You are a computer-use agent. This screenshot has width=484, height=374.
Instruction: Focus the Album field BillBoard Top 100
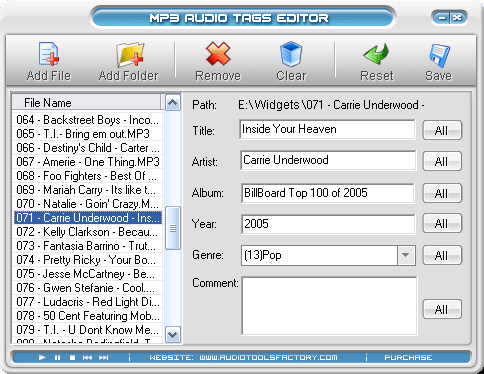click(x=328, y=193)
